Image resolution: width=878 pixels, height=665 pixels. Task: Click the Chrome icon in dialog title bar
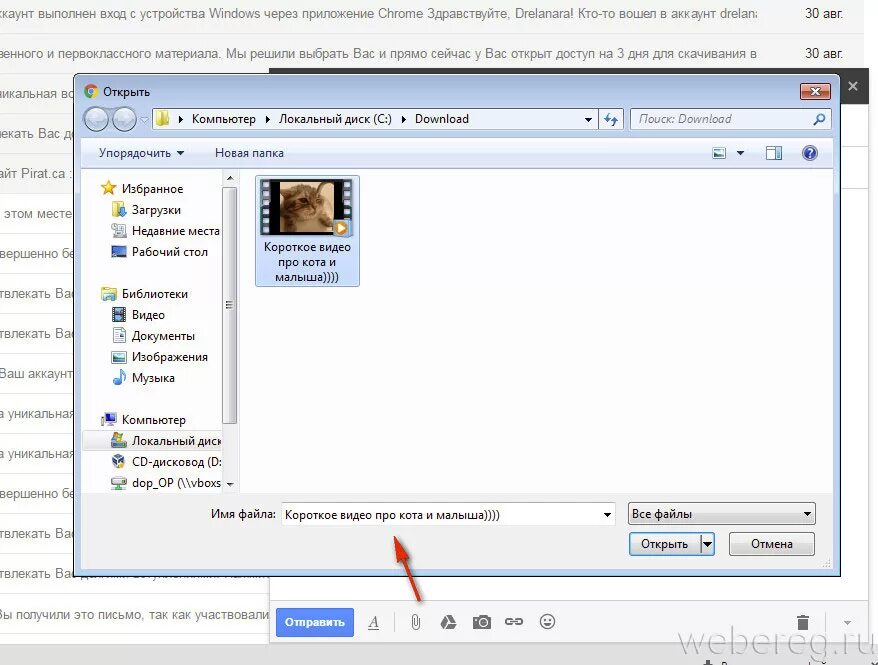(91, 91)
